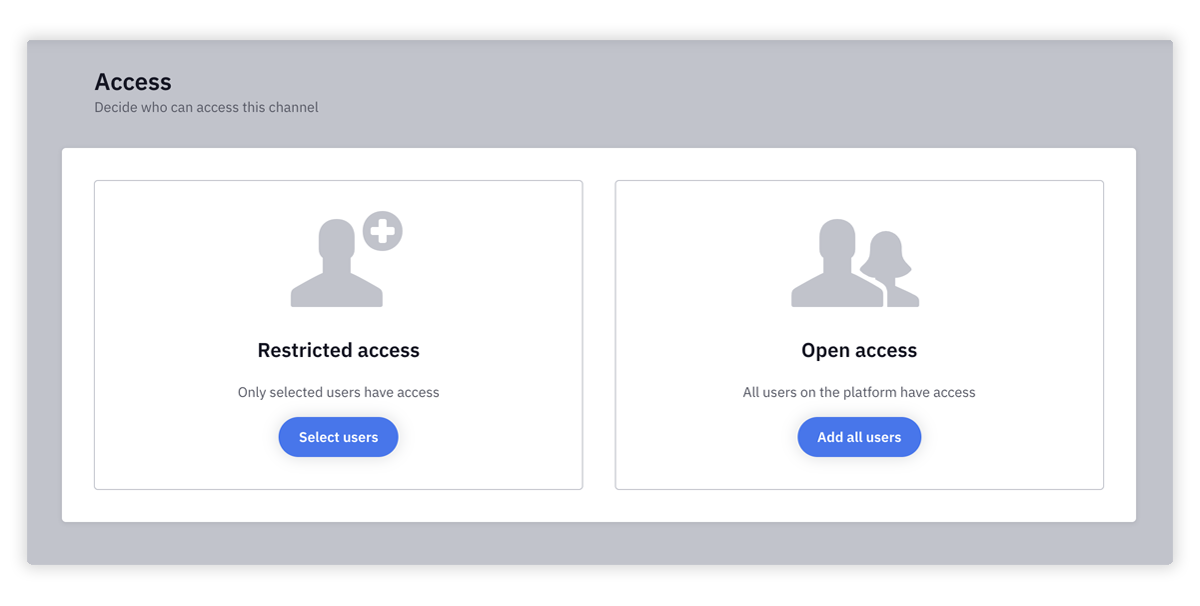Click the Add all users button
The width and height of the screenshot is (1200, 606).
coord(859,437)
